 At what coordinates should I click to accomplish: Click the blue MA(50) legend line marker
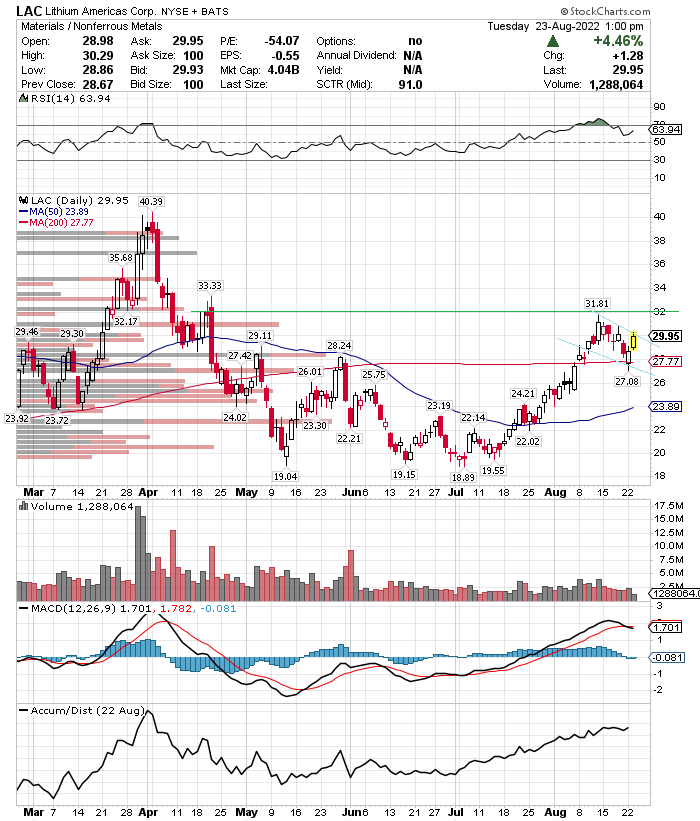click(x=24, y=212)
